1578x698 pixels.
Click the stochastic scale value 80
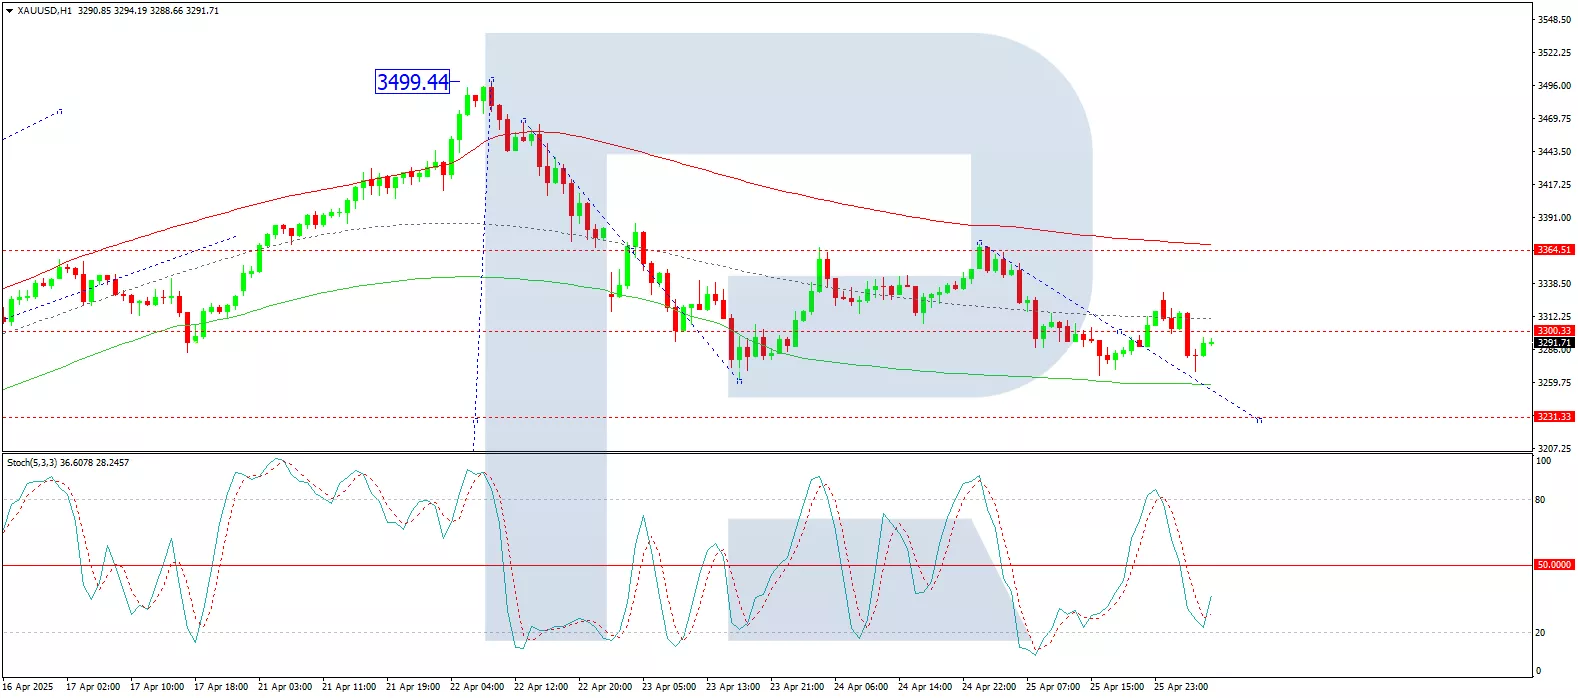click(x=1540, y=500)
